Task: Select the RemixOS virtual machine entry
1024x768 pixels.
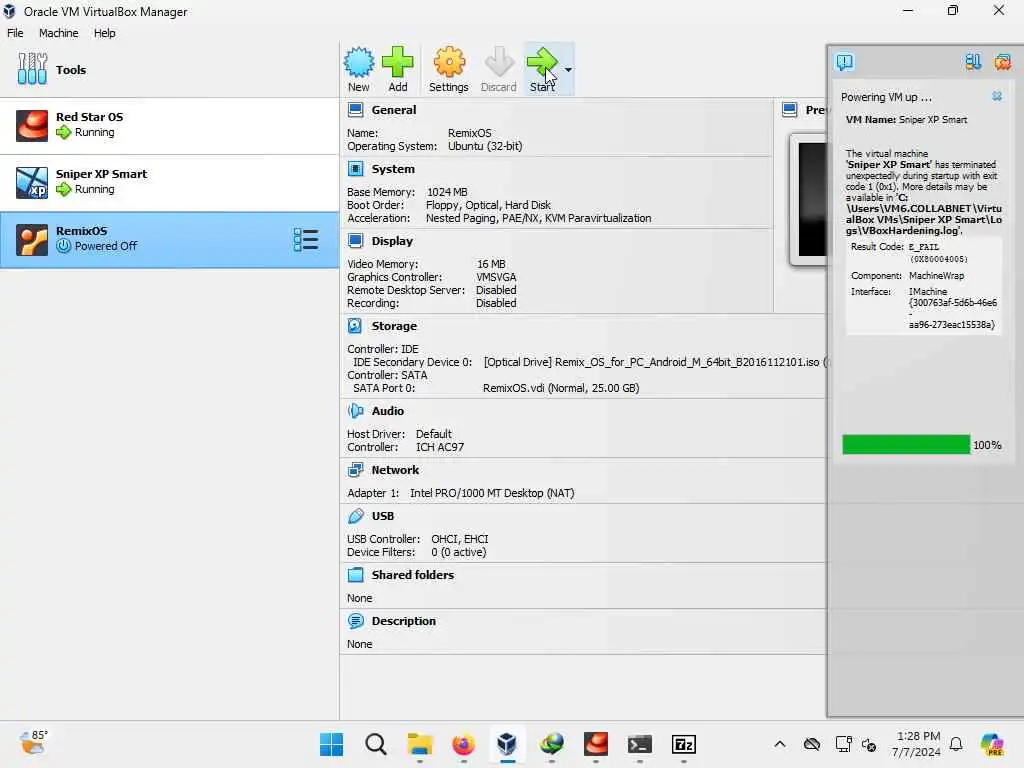Action: point(170,239)
